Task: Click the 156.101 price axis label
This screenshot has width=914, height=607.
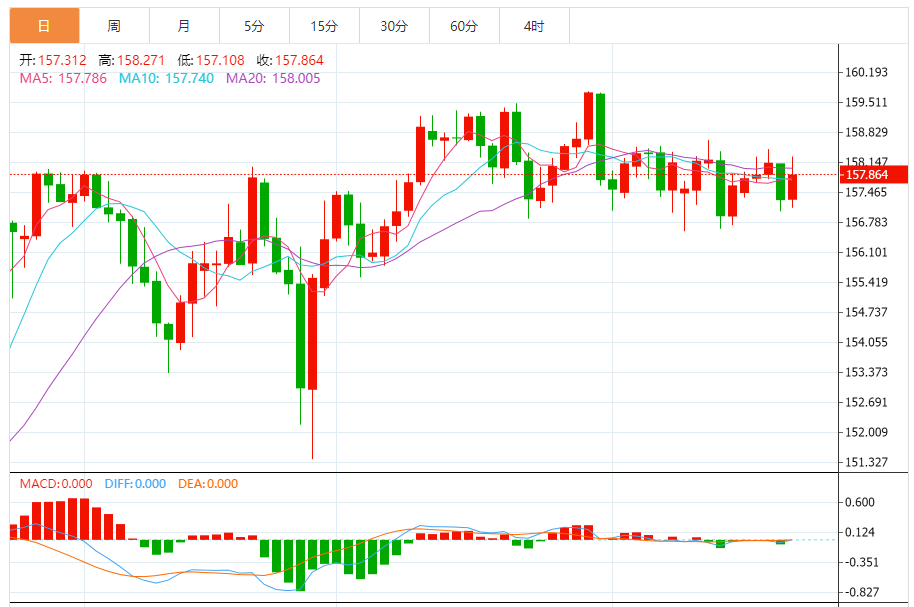Action: coord(866,252)
